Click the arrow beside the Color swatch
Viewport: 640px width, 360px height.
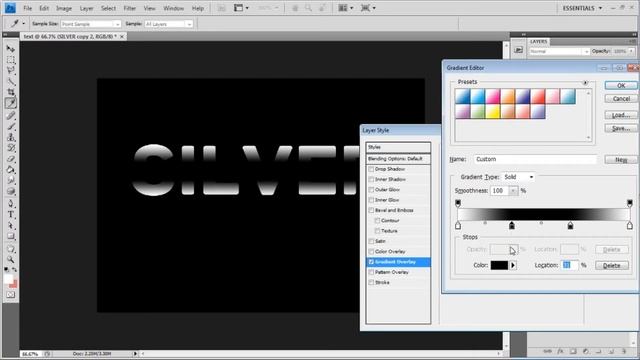coord(513,265)
